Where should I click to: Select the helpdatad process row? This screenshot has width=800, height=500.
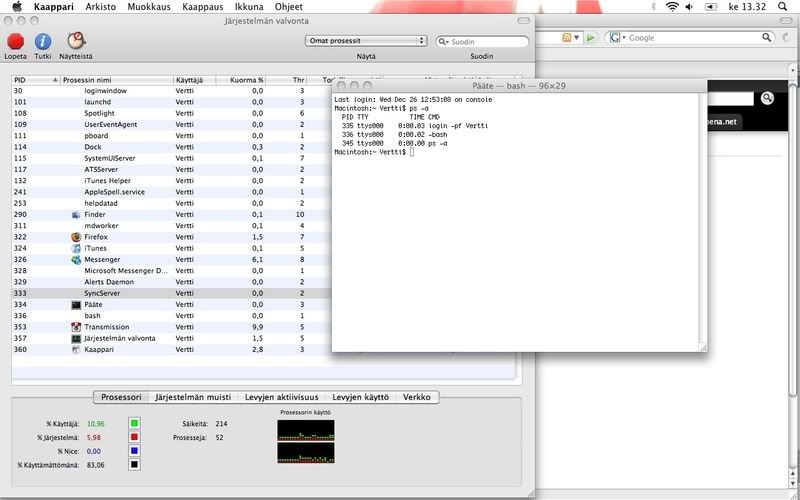click(171, 204)
